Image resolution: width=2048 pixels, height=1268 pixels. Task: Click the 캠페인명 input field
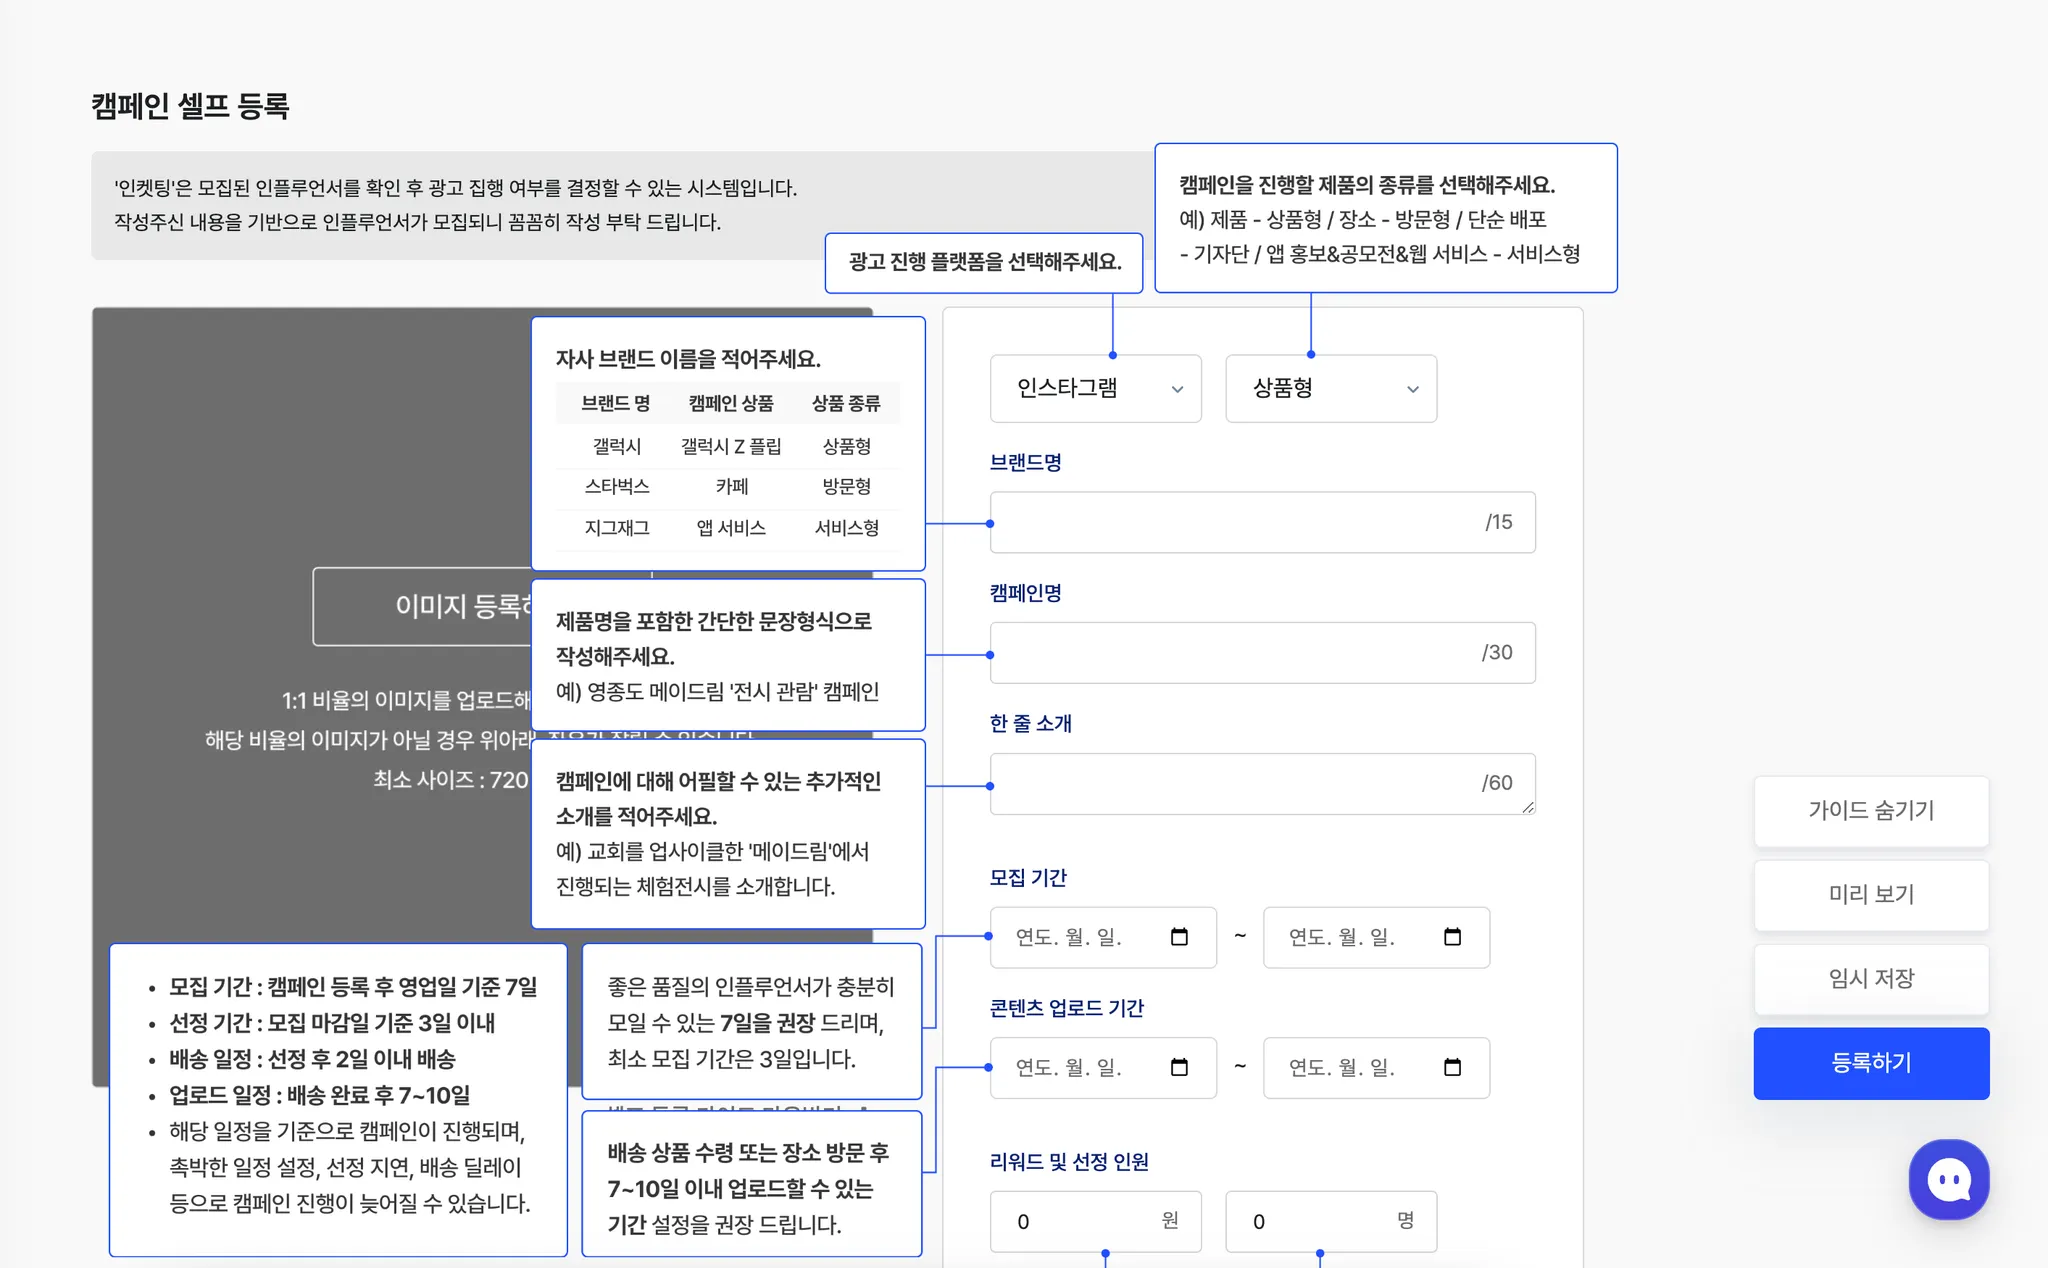1230,653
